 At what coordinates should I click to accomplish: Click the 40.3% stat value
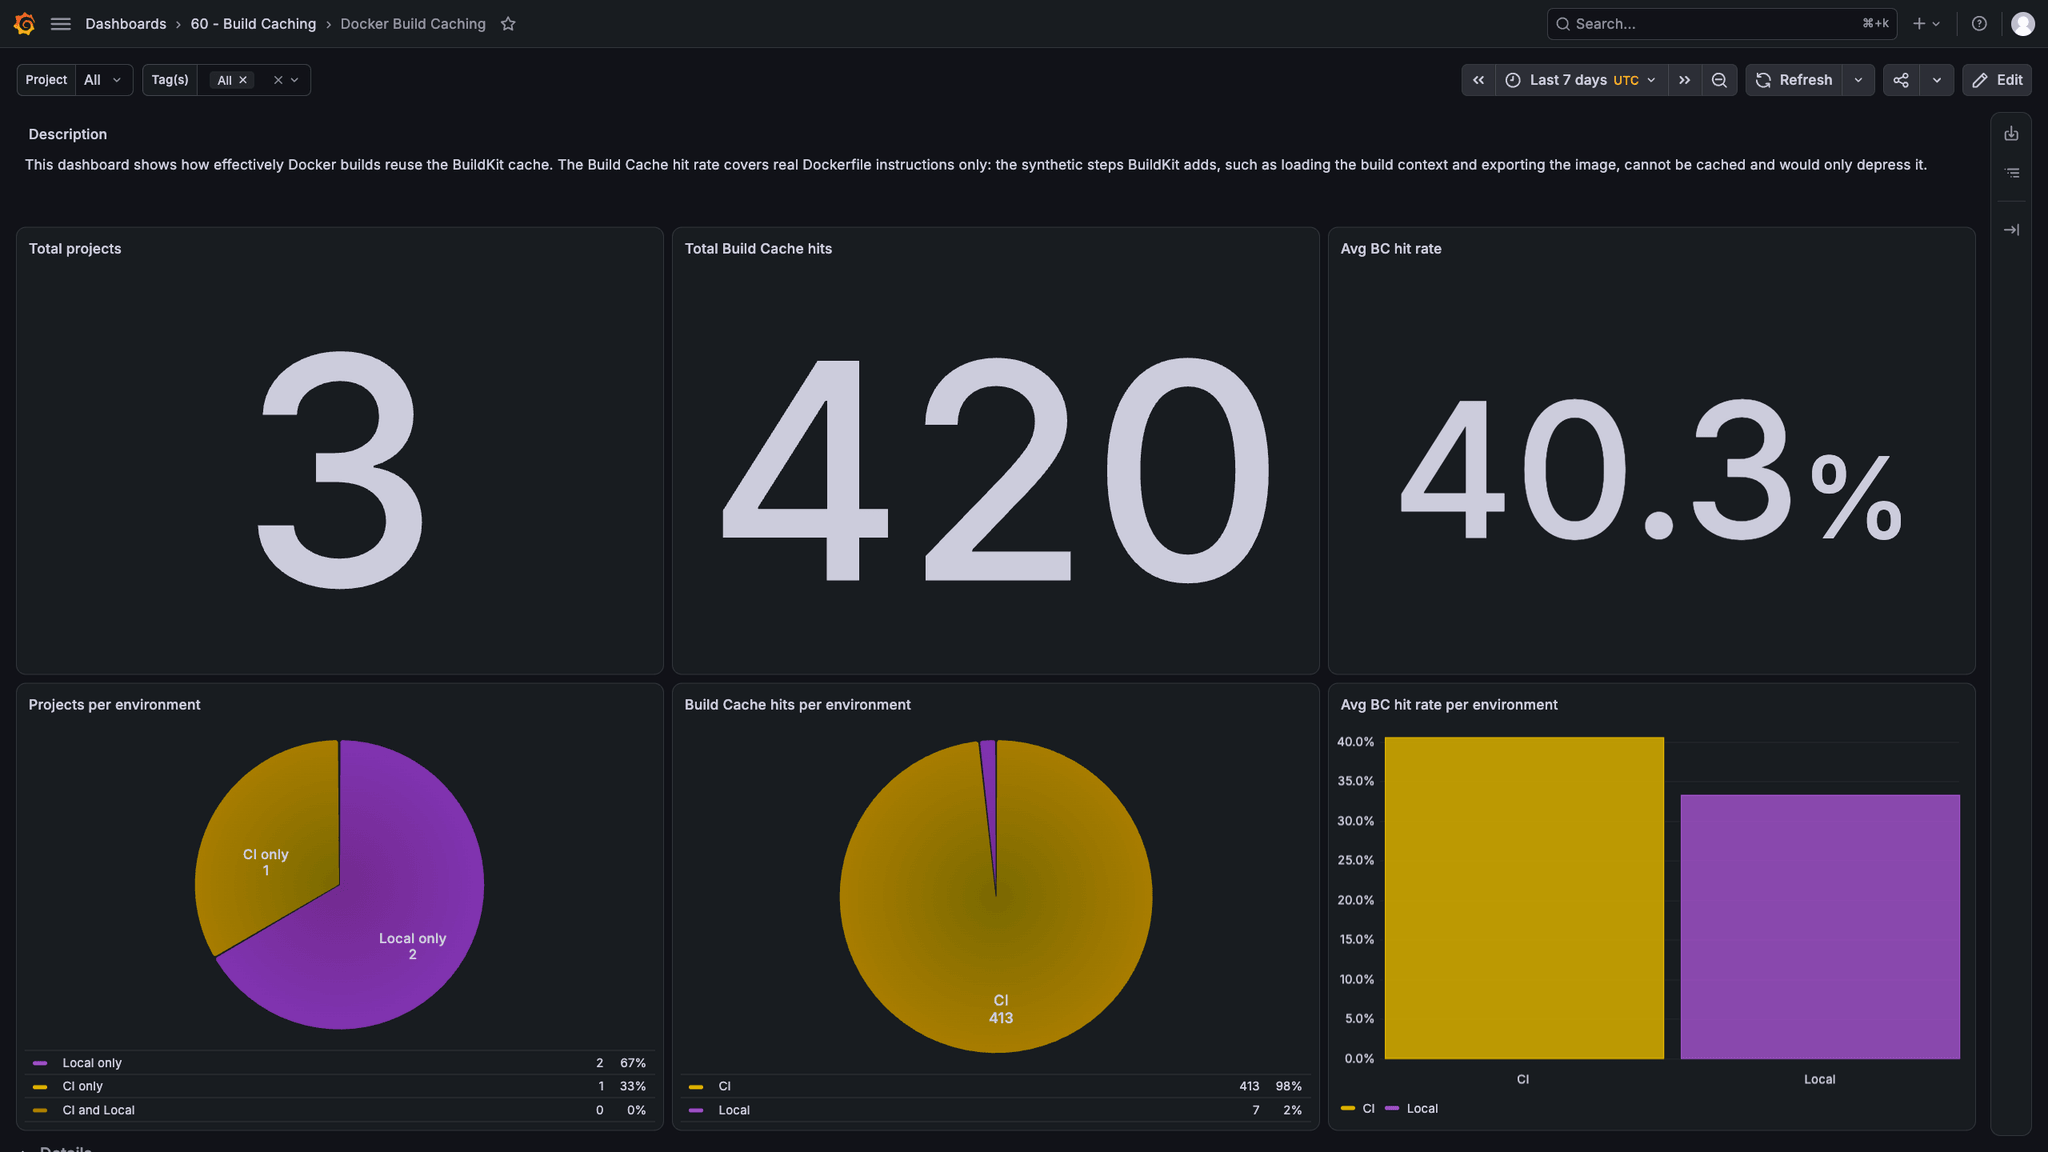[1651, 468]
